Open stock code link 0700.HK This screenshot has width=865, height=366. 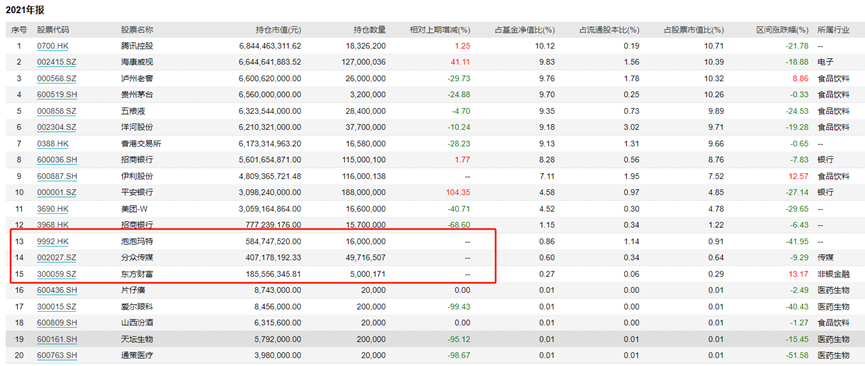click(52, 46)
